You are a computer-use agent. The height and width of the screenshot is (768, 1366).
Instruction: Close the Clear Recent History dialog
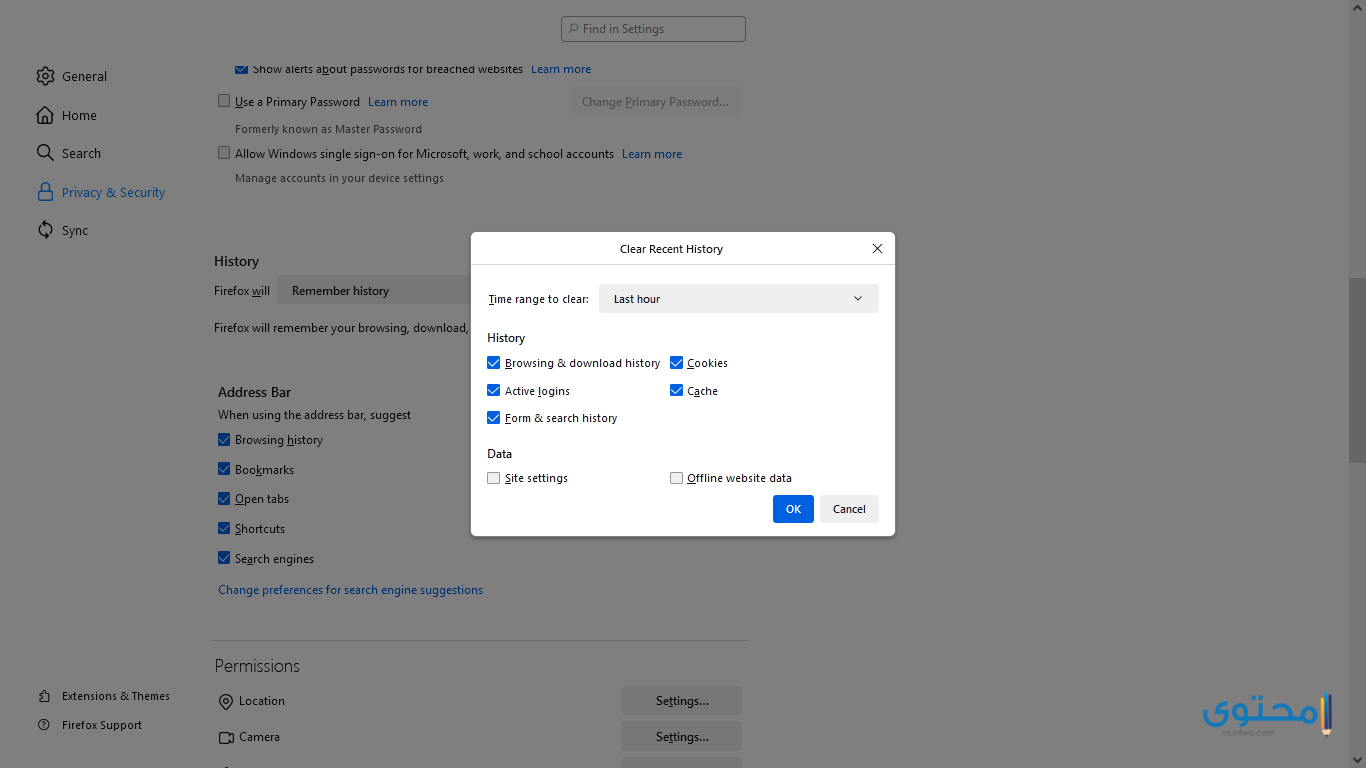pyautogui.click(x=877, y=249)
